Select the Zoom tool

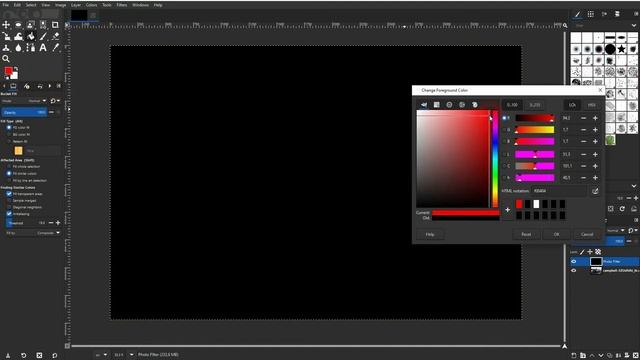click(6, 59)
